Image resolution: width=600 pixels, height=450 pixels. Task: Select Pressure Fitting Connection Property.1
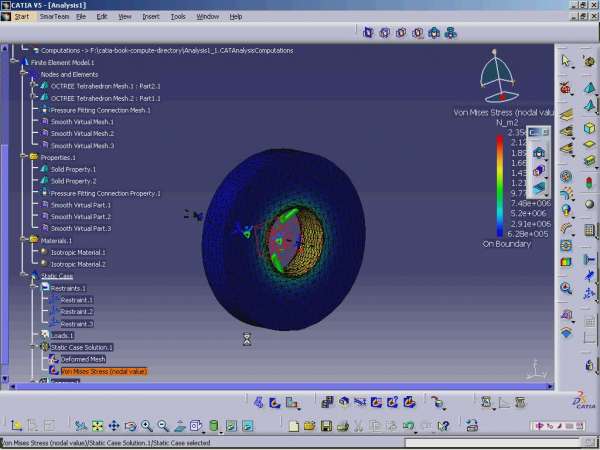click(x=106, y=193)
